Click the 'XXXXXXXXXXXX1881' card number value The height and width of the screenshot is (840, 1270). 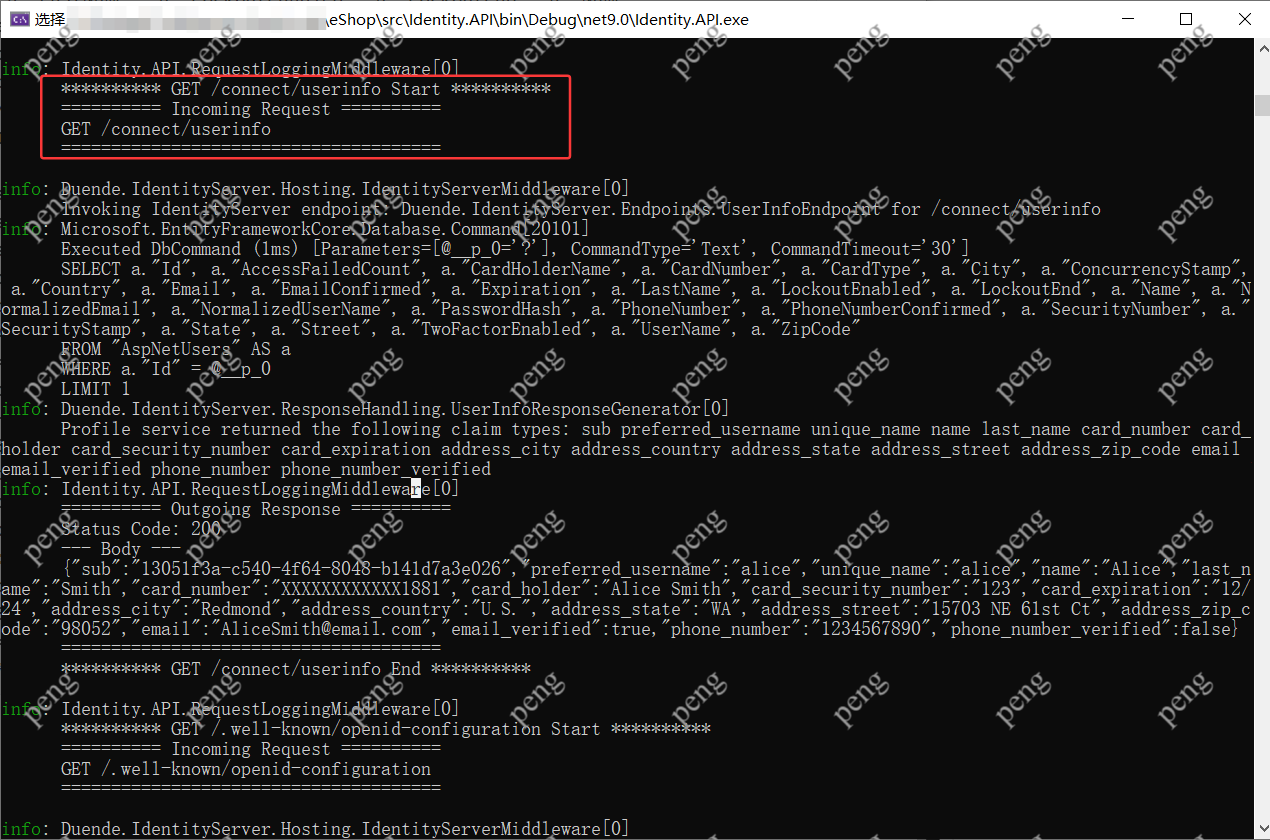coord(361,589)
